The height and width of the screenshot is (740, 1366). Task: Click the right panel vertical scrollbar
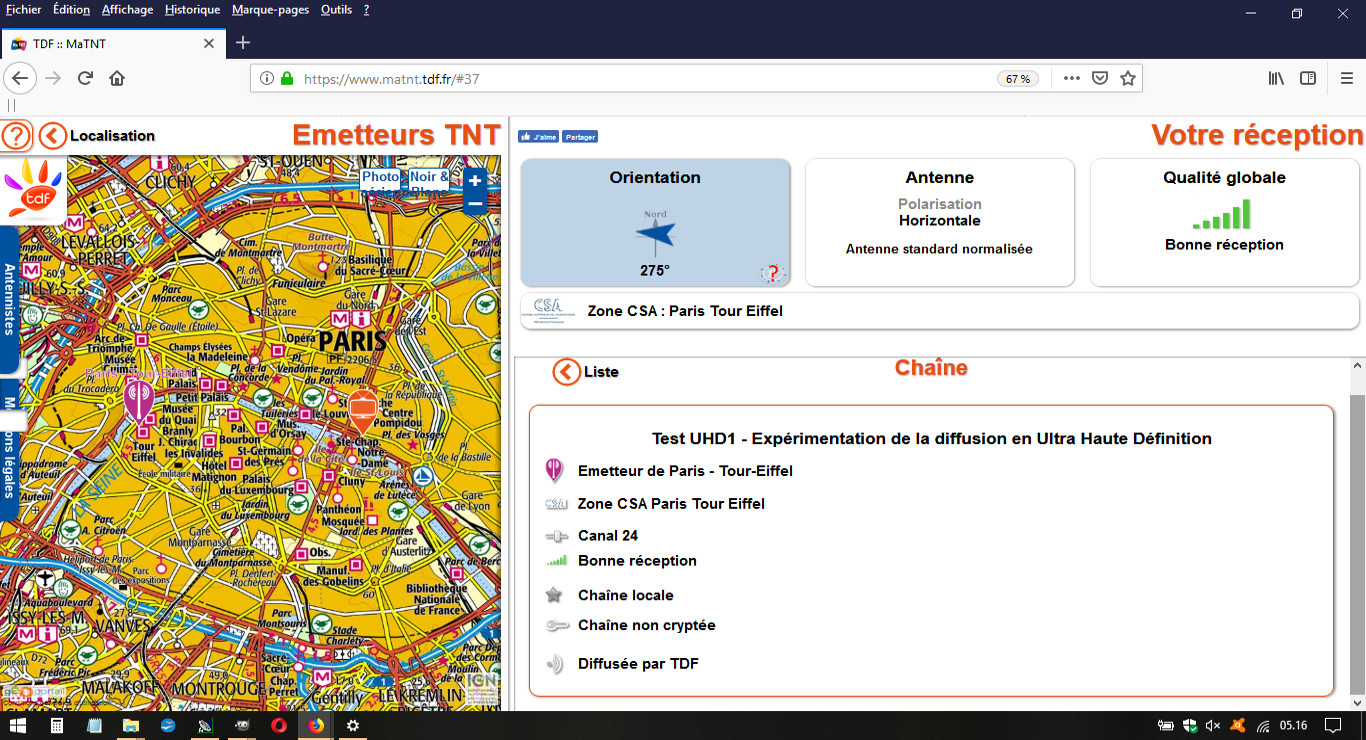click(x=1357, y=545)
